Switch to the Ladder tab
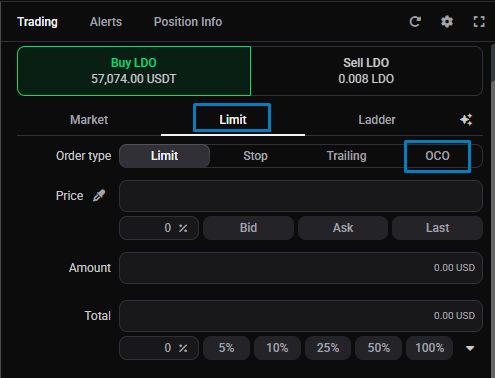This screenshot has height=378, width=495. (377, 120)
